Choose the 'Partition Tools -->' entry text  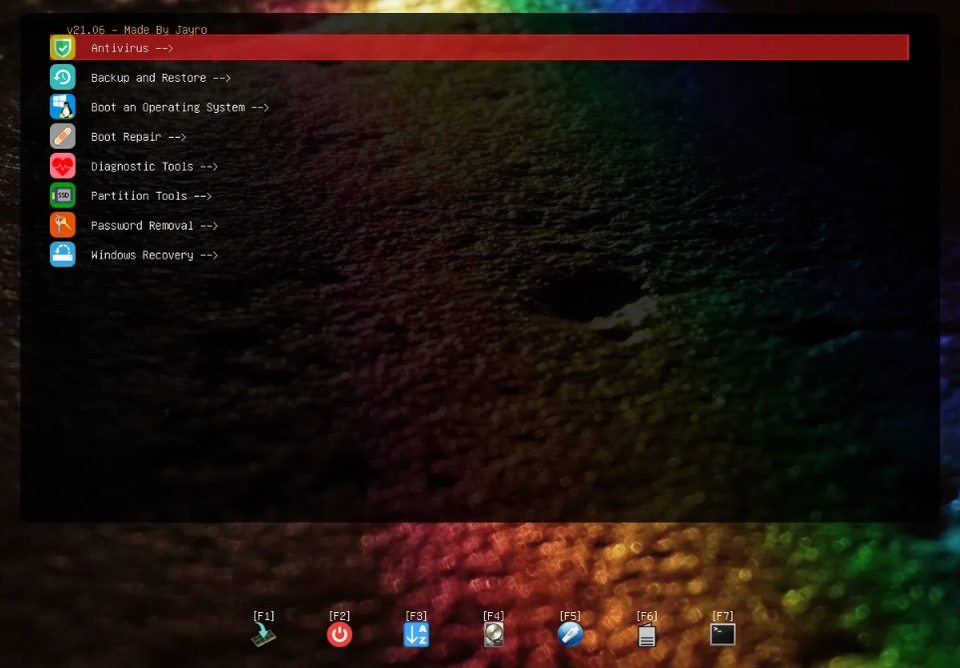point(151,196)
